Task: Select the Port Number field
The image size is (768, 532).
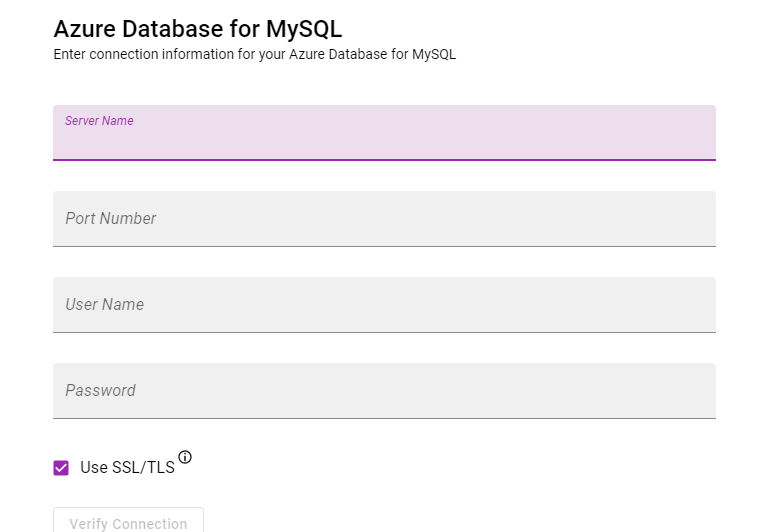Action: coord(384,219)
